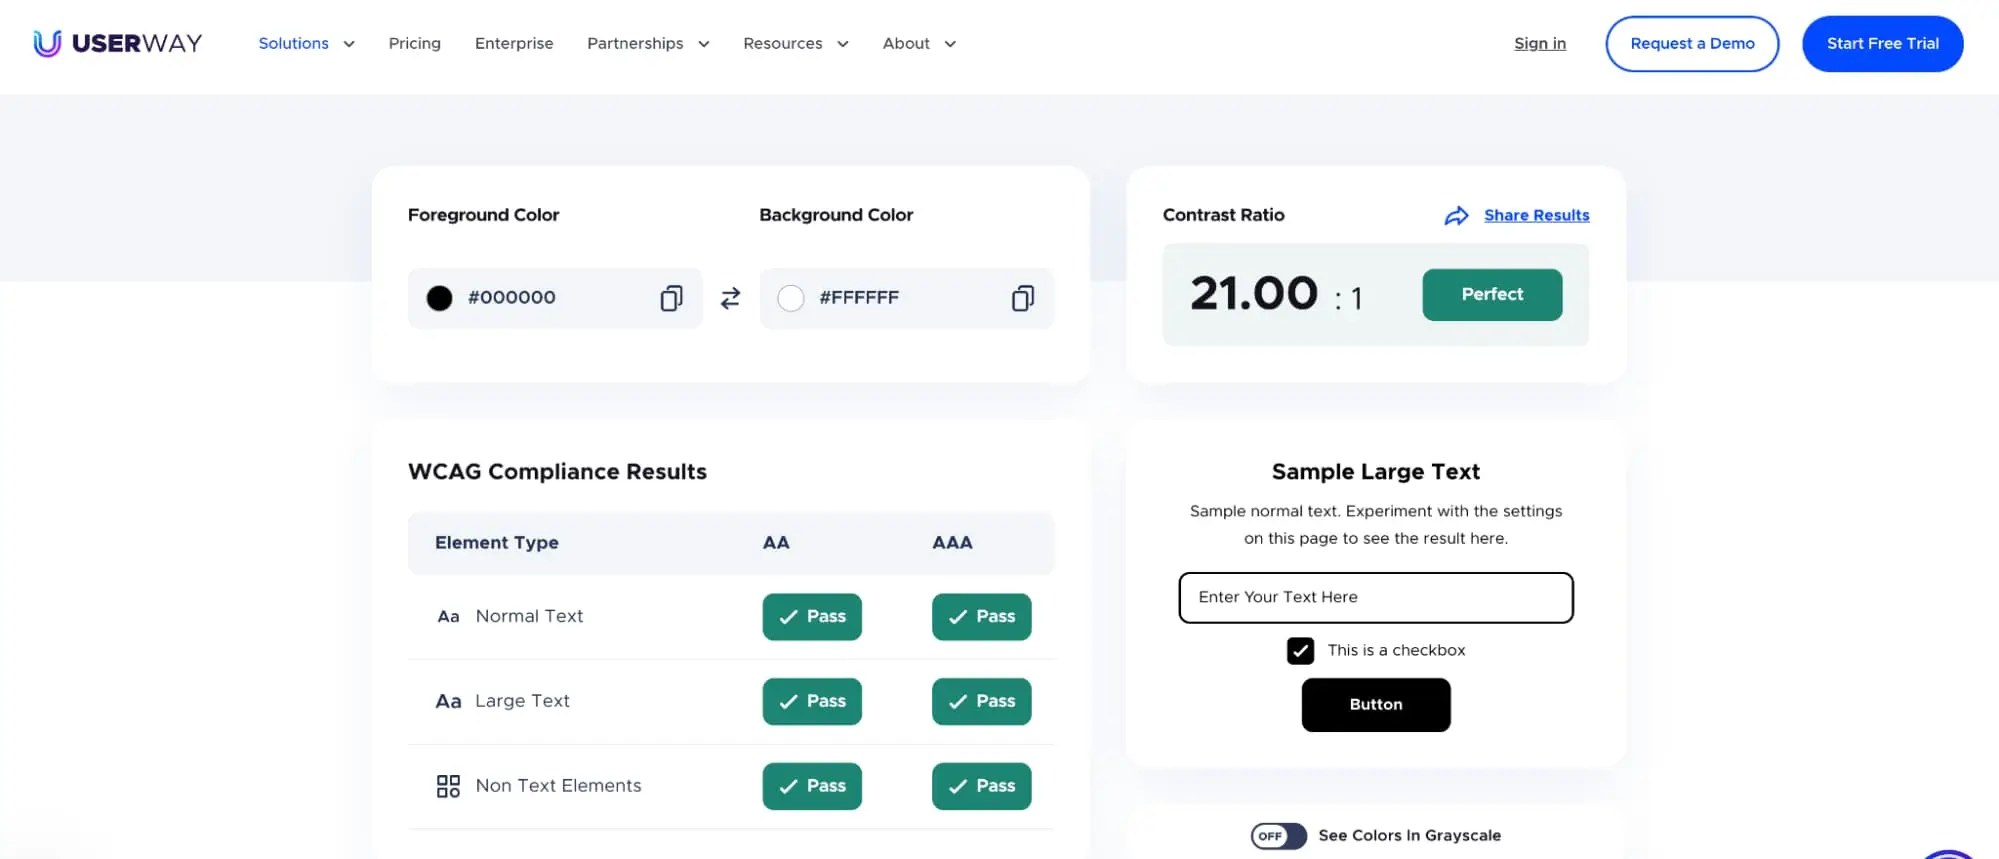The width and height of the screenshot is (1999, 859).
Task: Go to the Pricing page
Action: pos(414,44)
